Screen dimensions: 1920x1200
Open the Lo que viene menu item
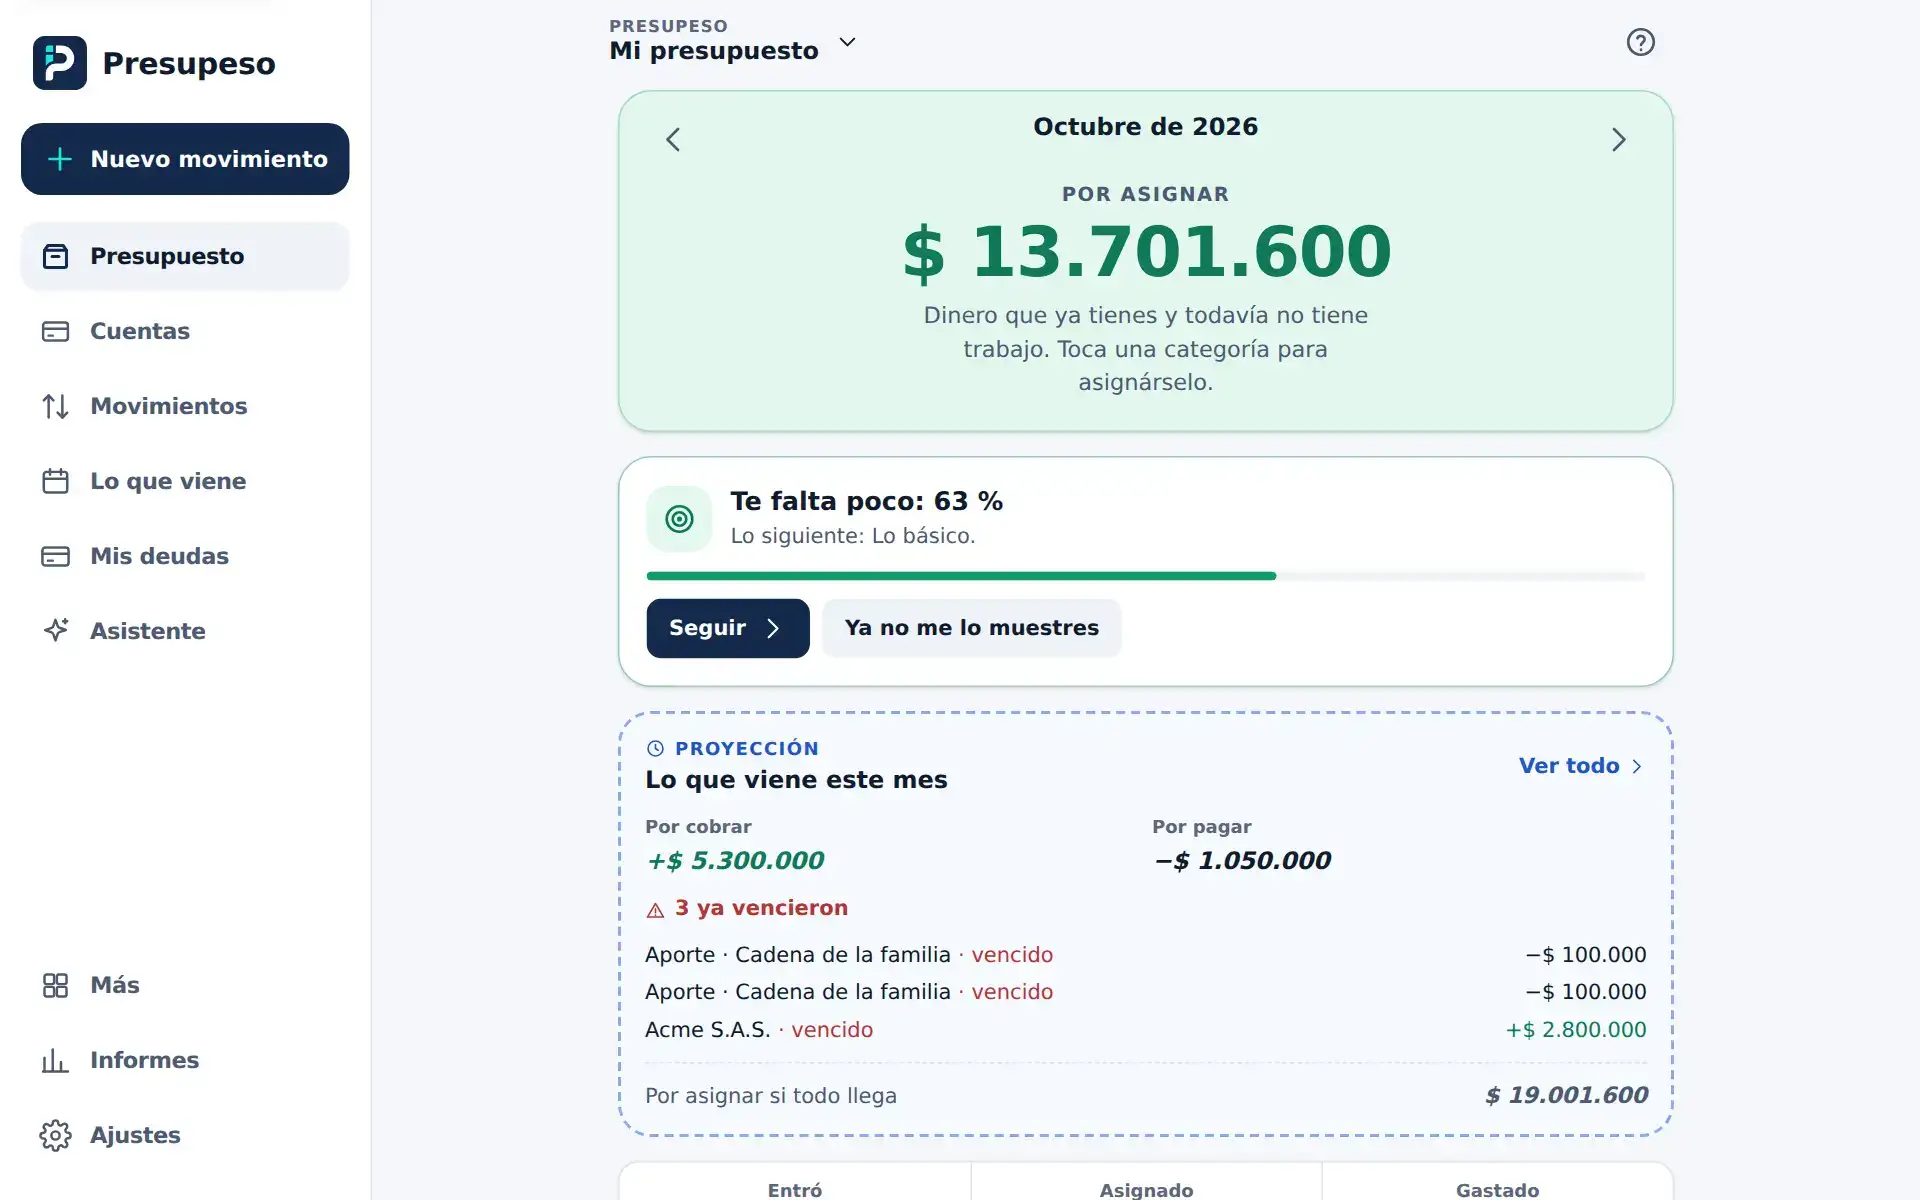tap(185, 481)
